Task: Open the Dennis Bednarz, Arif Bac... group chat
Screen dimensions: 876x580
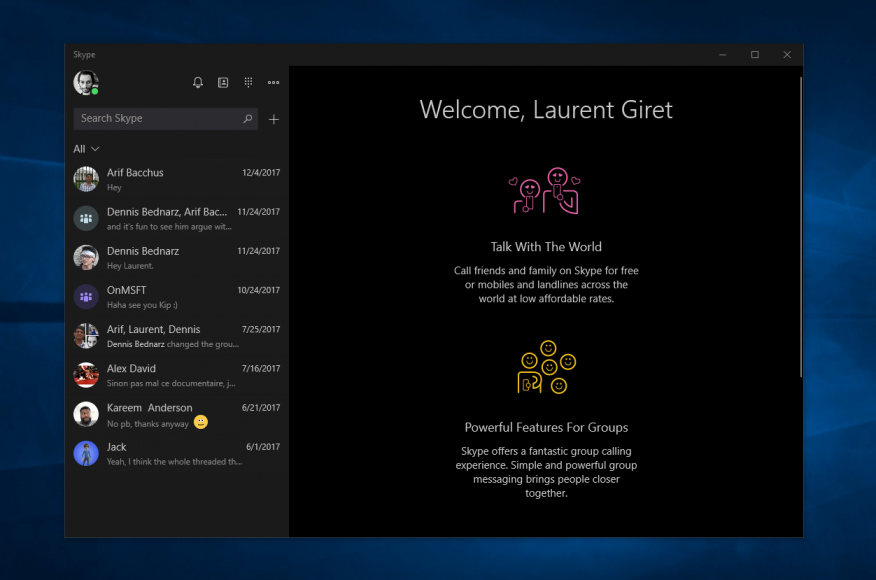Action: click(177, 218)
